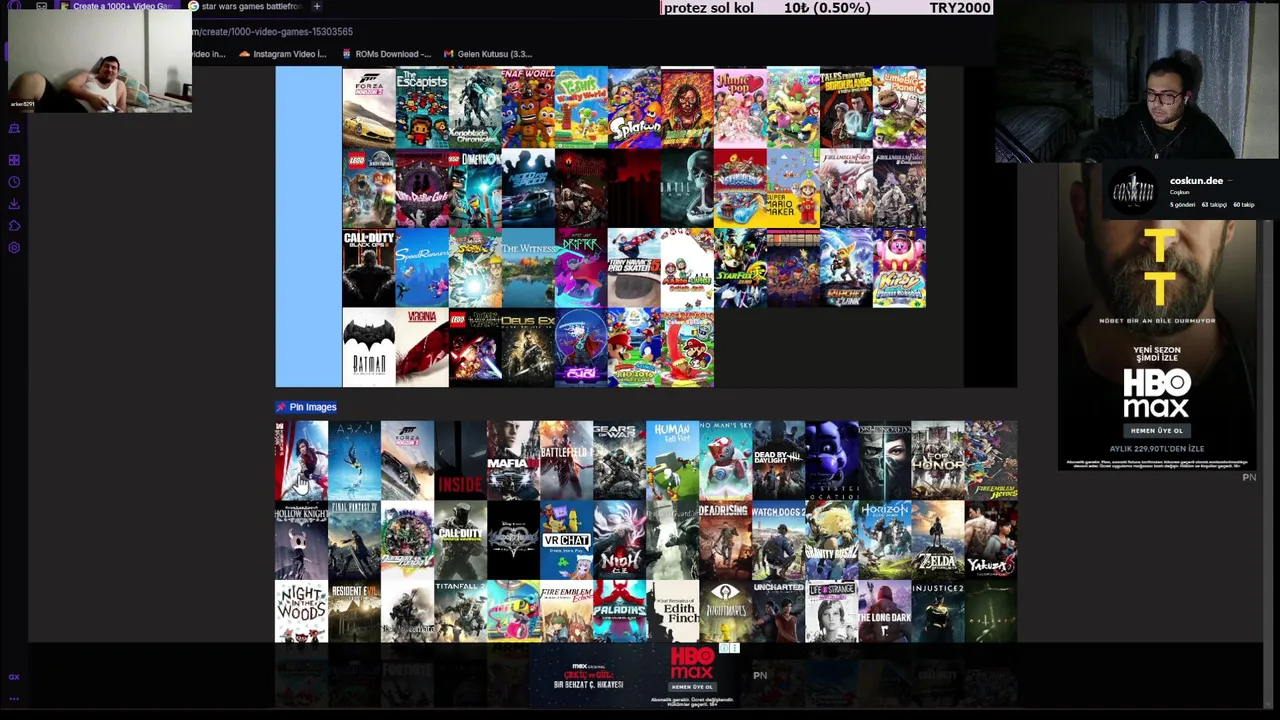Image resolution: width=1280 pixels, height=720 pixels.
Task: Open the 'ROMs Download' bookmark
Action: pyautogui.click(x=386, y=54)
